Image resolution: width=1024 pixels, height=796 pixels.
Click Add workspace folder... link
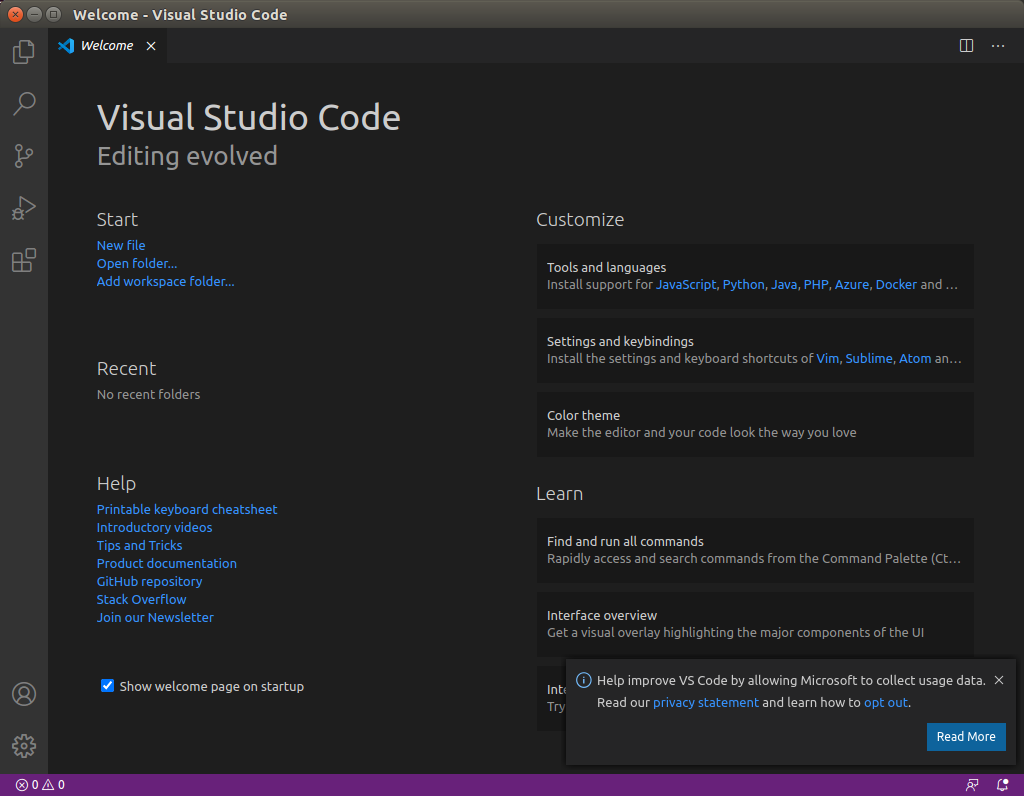(165, 281)
